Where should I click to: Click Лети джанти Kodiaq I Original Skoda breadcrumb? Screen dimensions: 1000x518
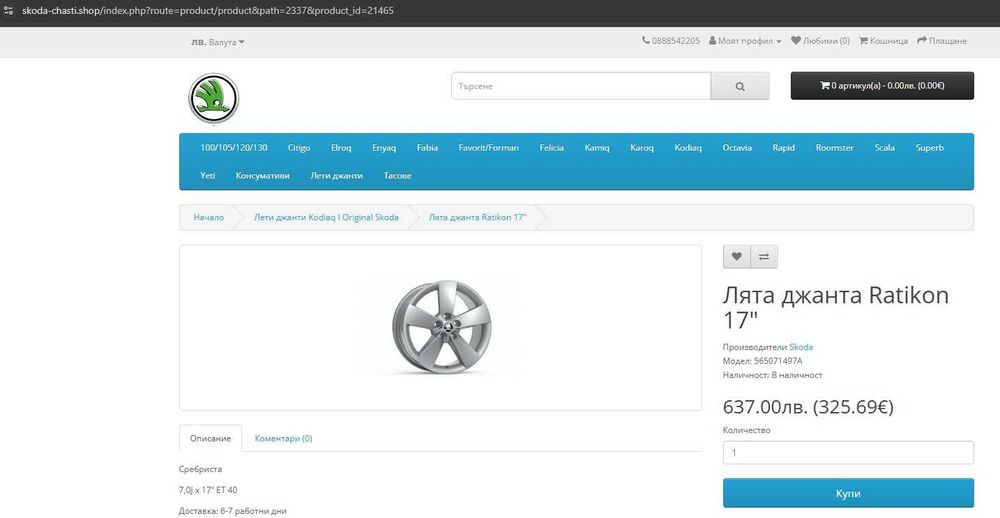327,218
